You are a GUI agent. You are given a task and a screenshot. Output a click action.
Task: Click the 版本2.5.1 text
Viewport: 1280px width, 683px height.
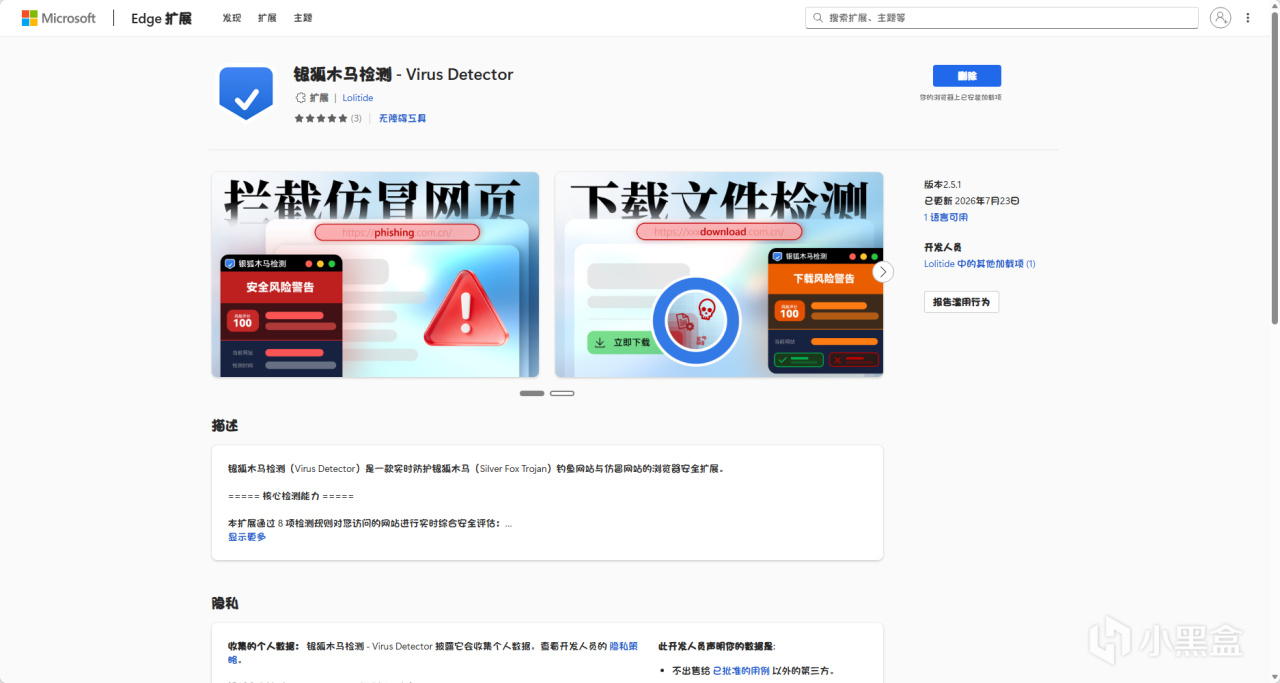tap(943, 185)
